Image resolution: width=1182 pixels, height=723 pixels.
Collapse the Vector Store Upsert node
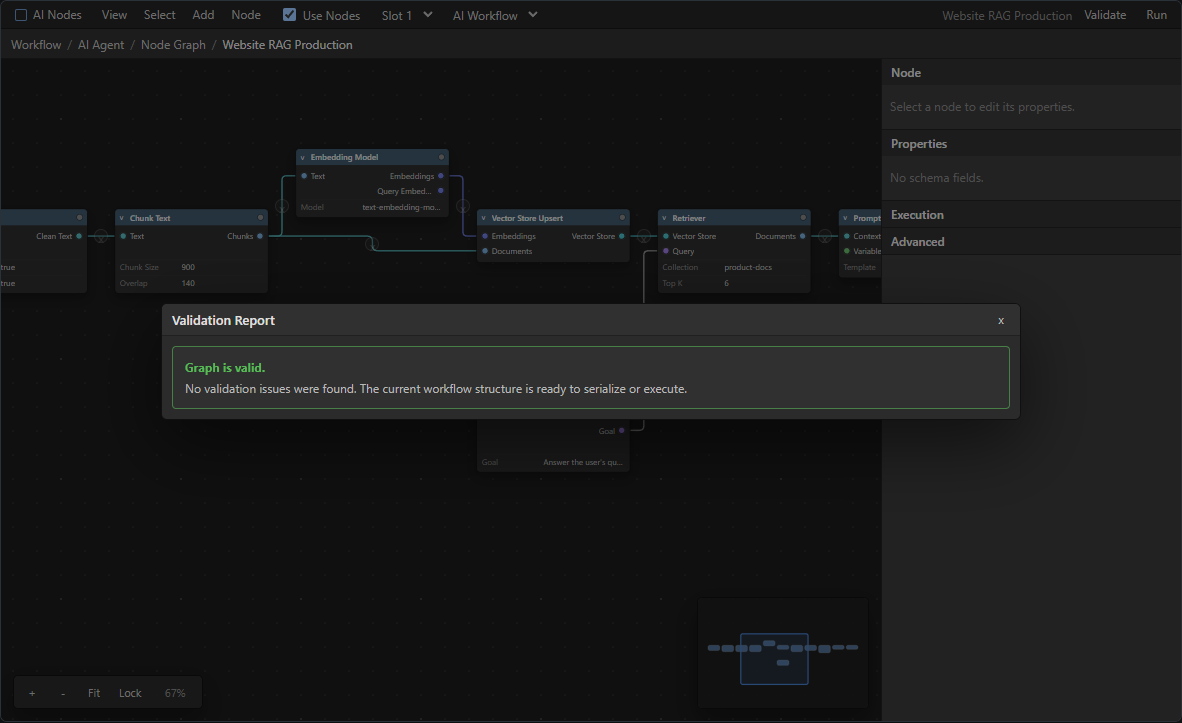click(x=484, y=218)
